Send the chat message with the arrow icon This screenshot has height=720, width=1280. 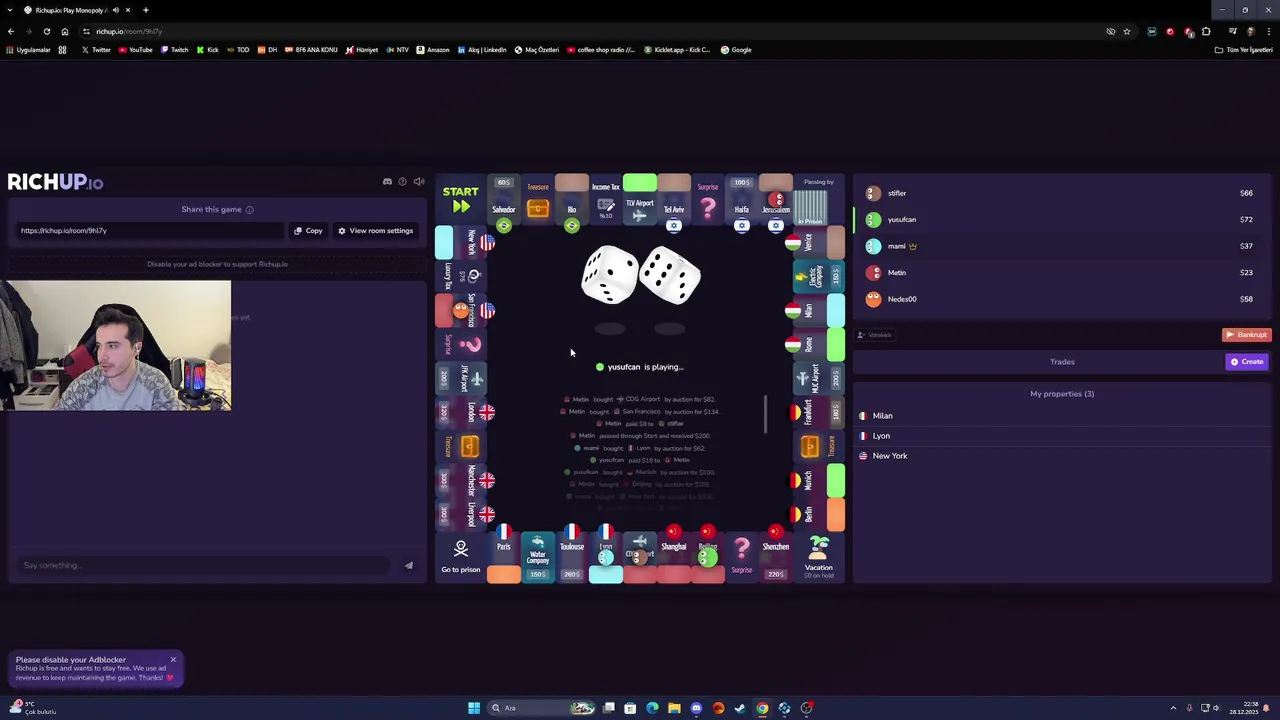pyautogui.click(x=409, y=565)
